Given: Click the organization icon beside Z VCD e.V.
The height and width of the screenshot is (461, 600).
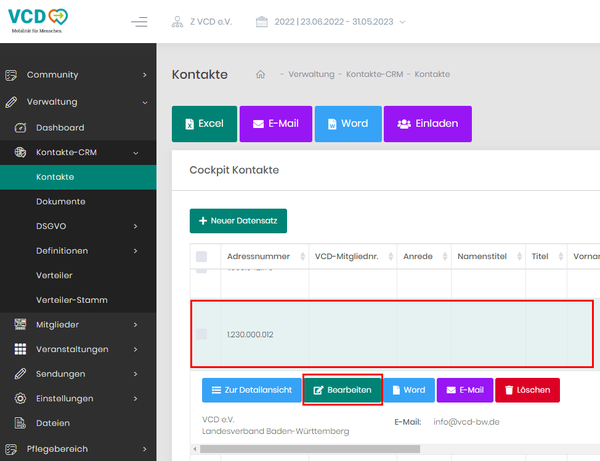Looking at the screenshot, I should coord(177,22).
